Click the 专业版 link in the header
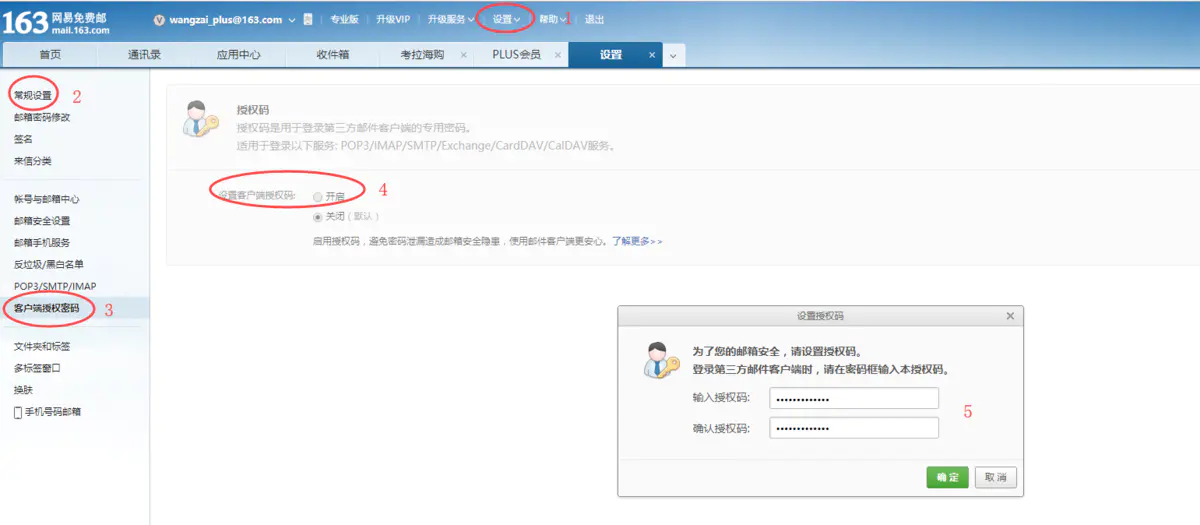 [344, 20]
